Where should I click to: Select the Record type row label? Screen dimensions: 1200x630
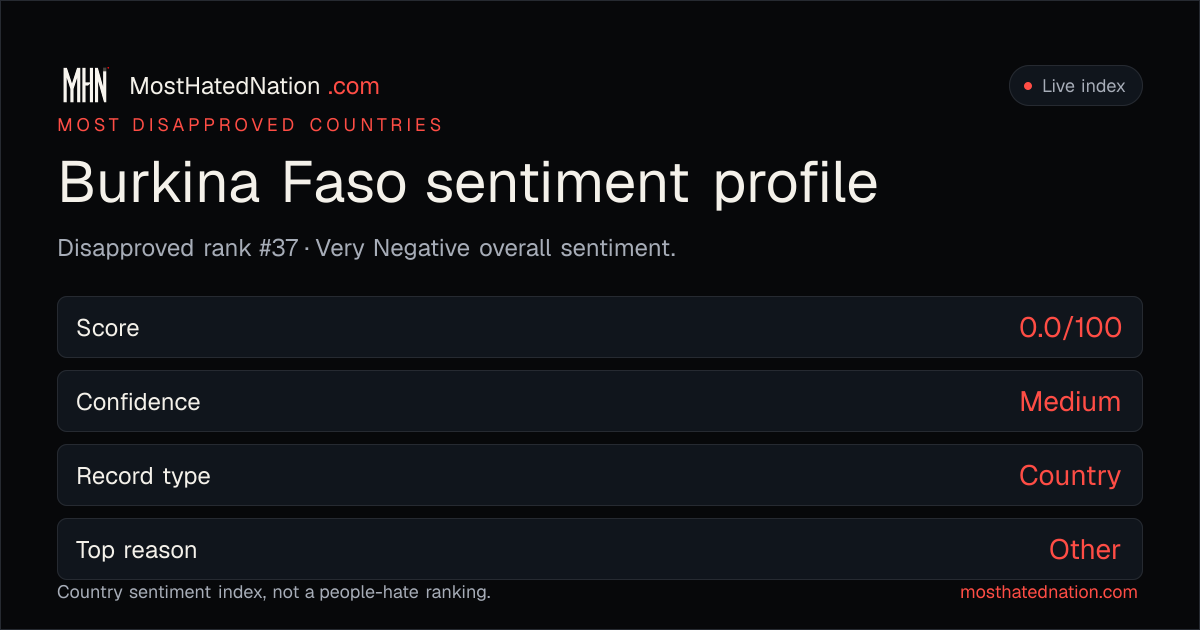[143, 476]
